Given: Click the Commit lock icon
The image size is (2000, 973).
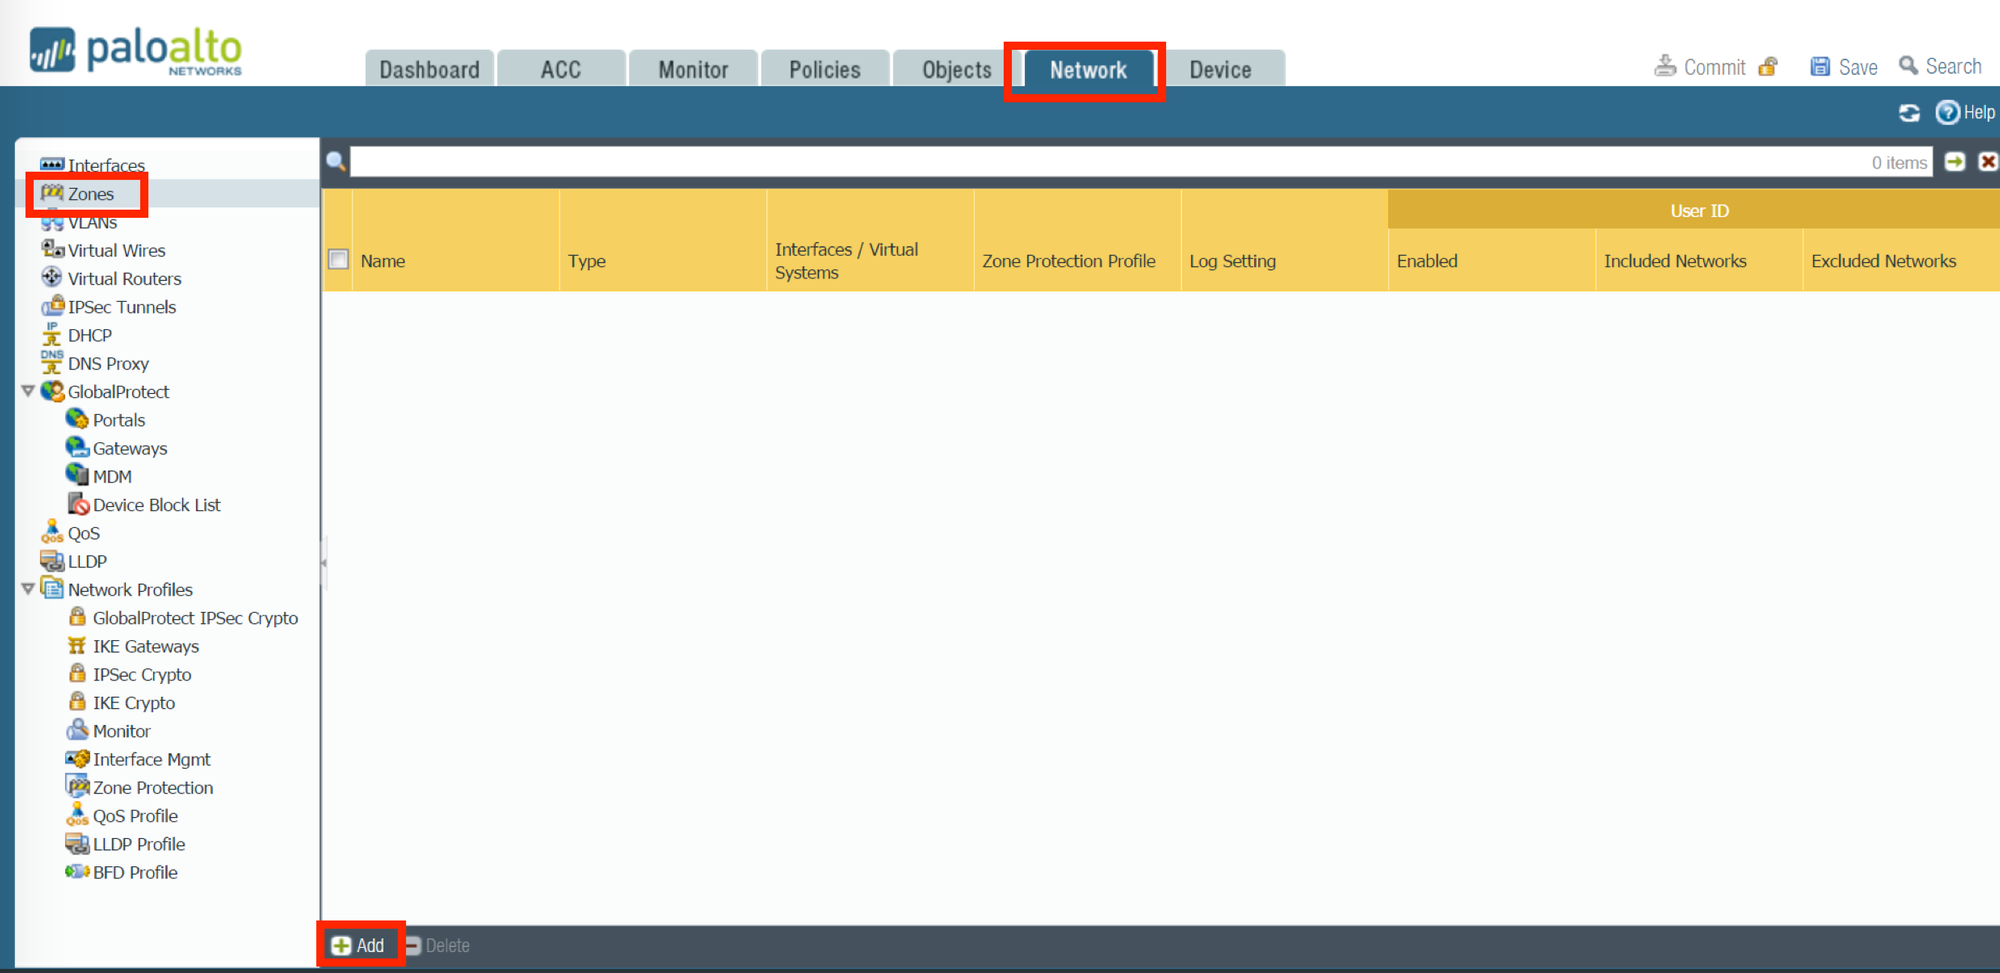Looking at the screenshot, I should [1768, 67].
